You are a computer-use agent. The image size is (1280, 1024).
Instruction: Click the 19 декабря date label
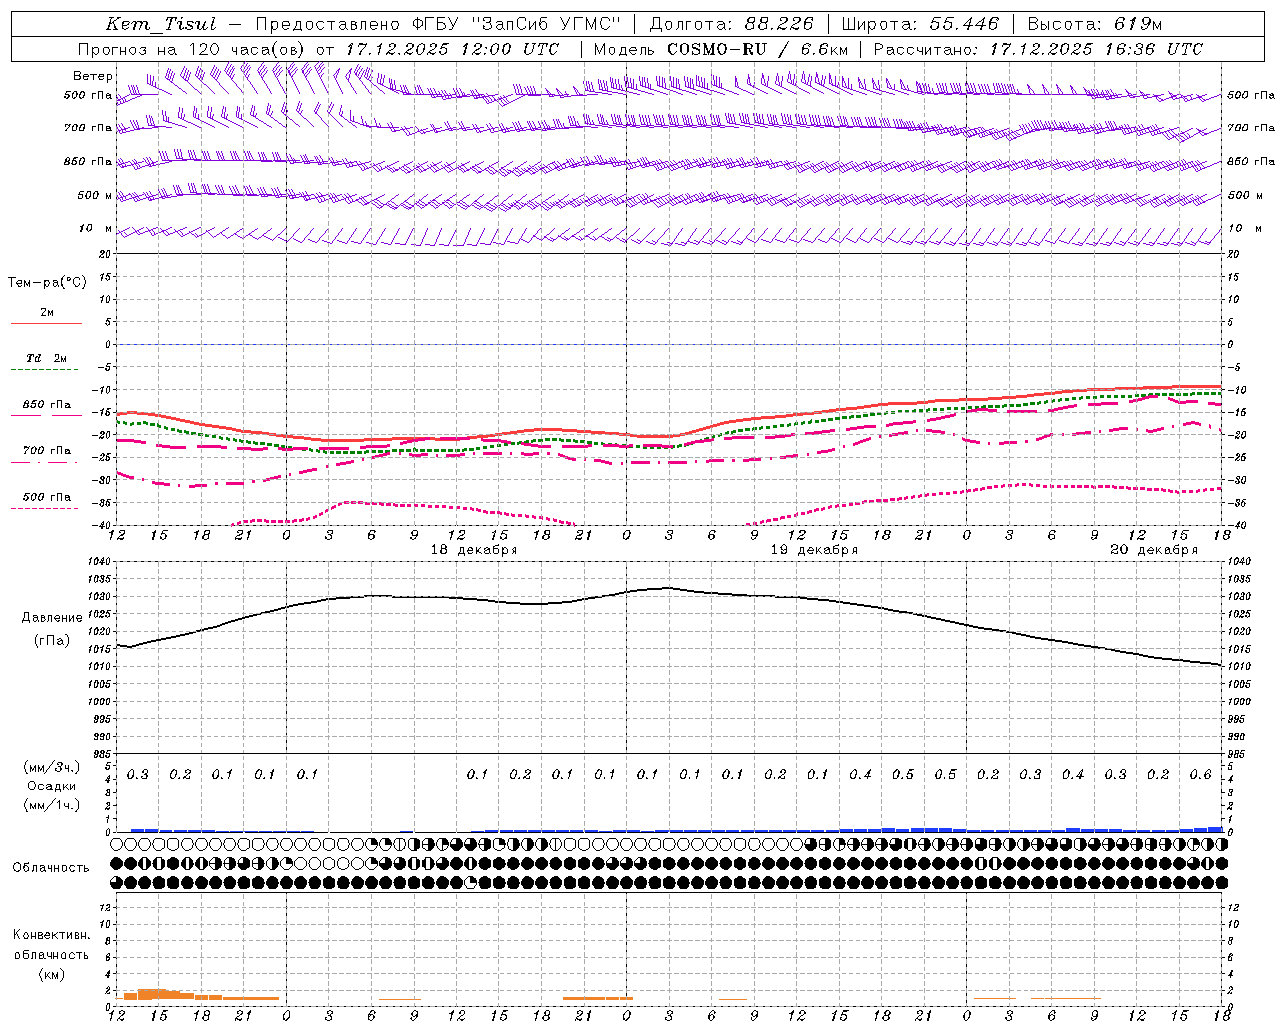[813, 550]
